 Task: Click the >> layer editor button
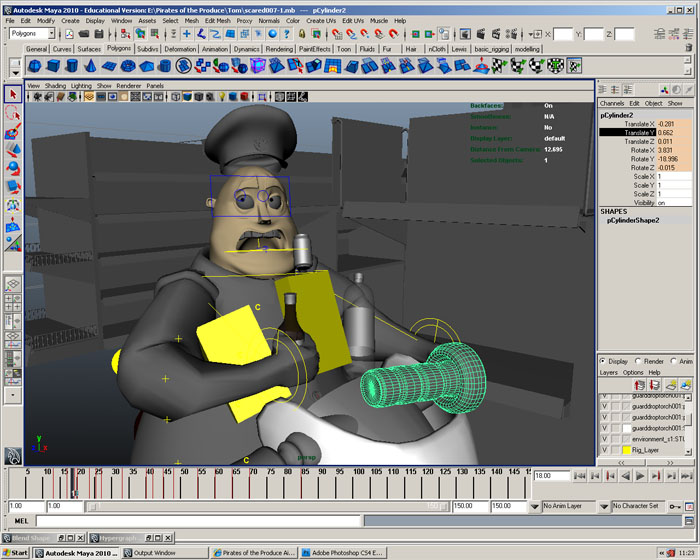coord(670,463)
